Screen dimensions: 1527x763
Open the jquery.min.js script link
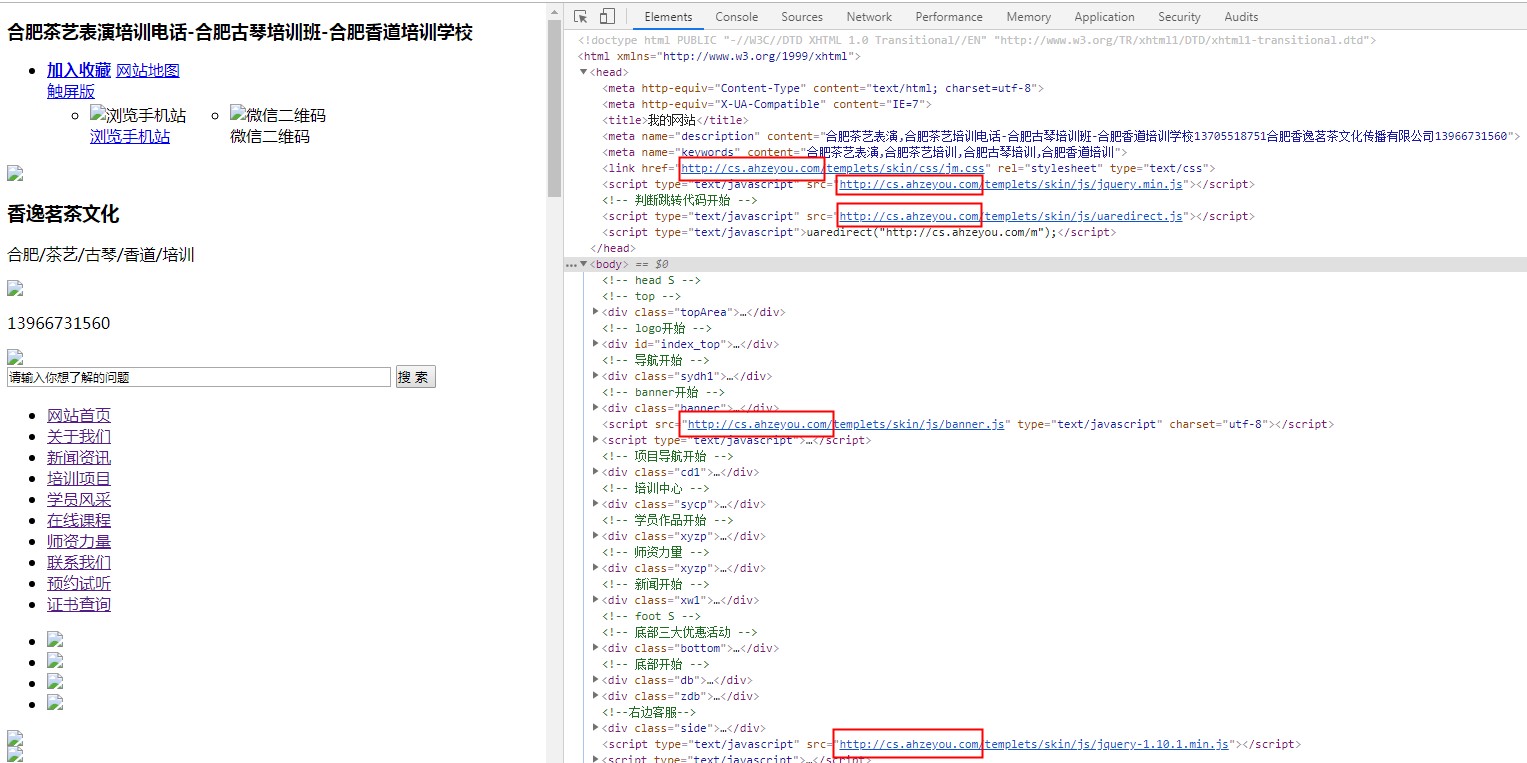[x=1011, y=184]
